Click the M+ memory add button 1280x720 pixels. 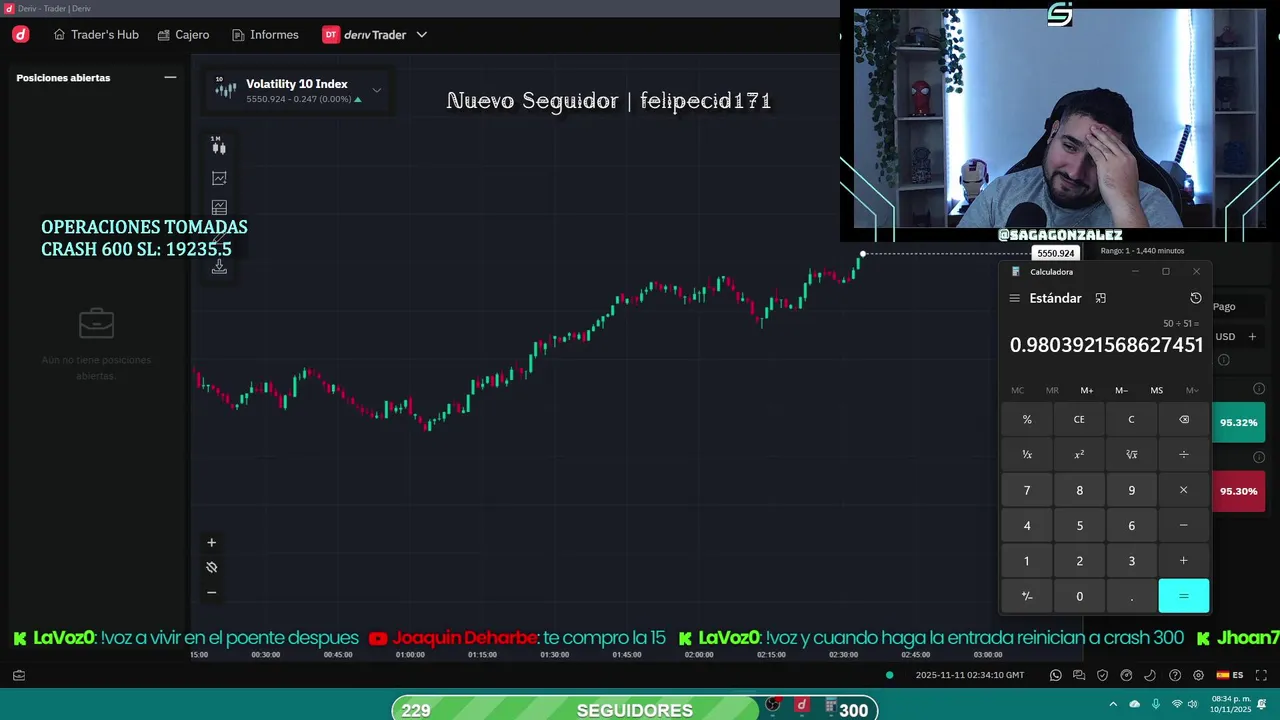click(1086, 390)
